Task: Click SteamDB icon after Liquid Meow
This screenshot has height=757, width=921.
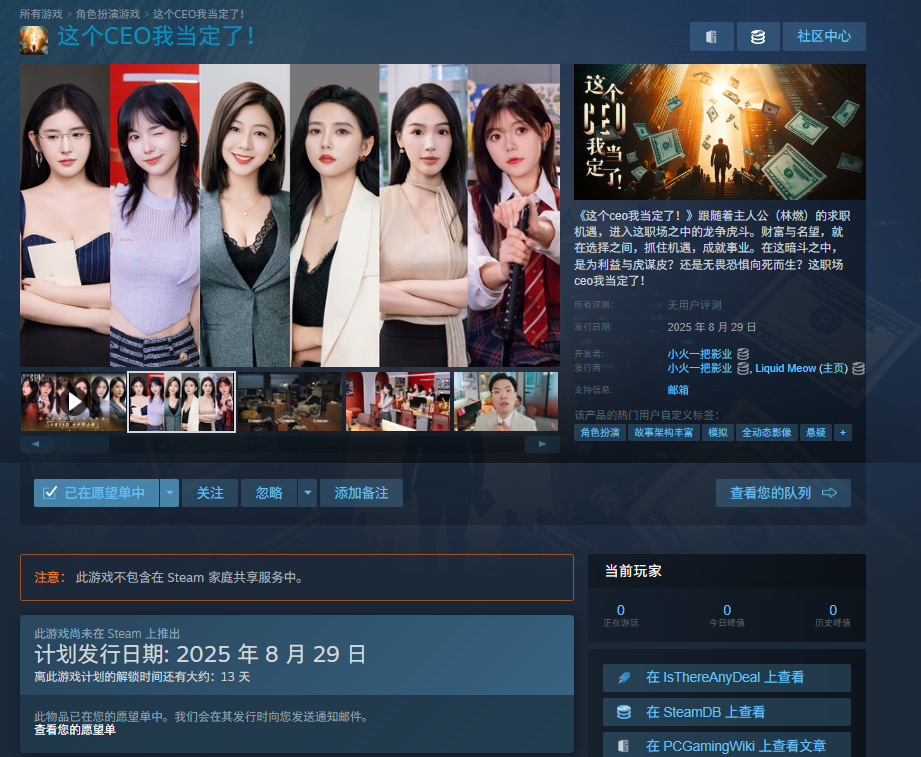Action: [x=858, y=368]
